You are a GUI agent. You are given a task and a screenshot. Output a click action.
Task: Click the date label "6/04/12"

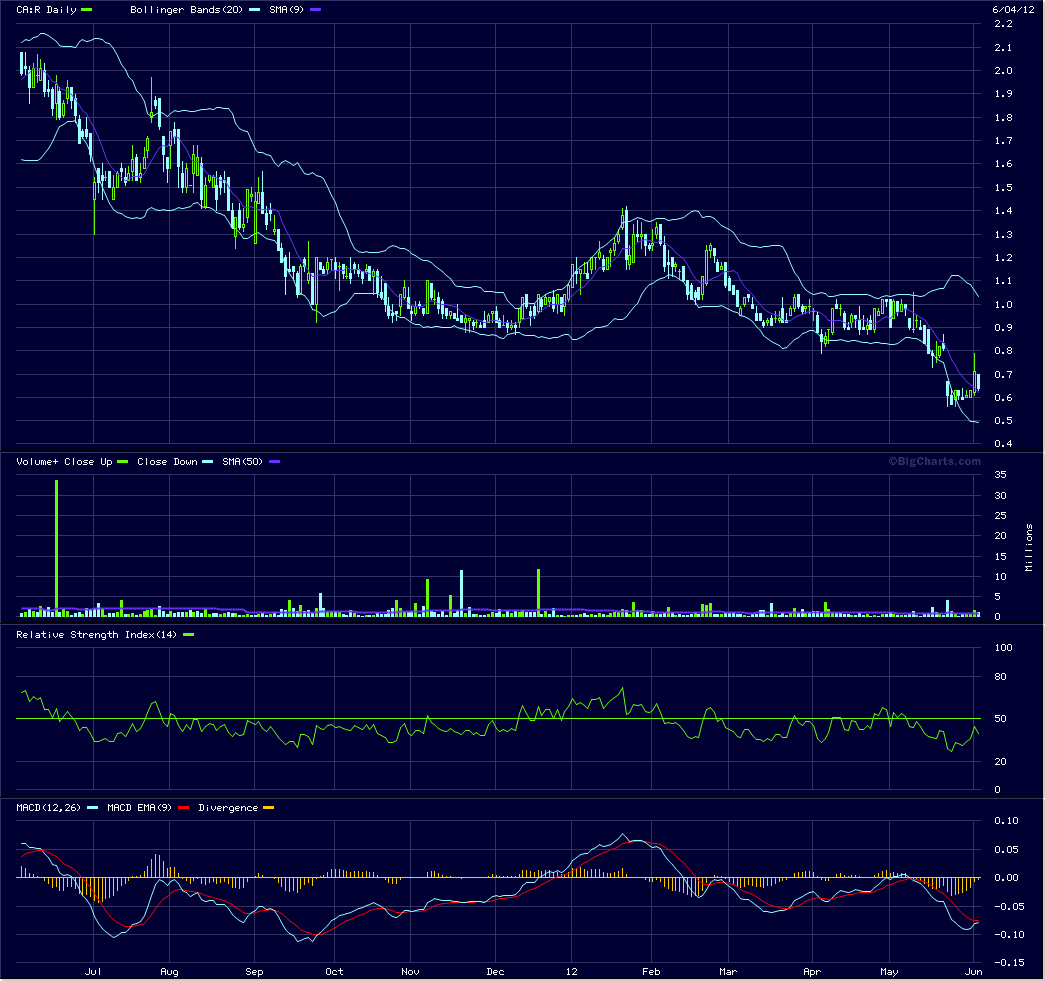(1013, 9)
